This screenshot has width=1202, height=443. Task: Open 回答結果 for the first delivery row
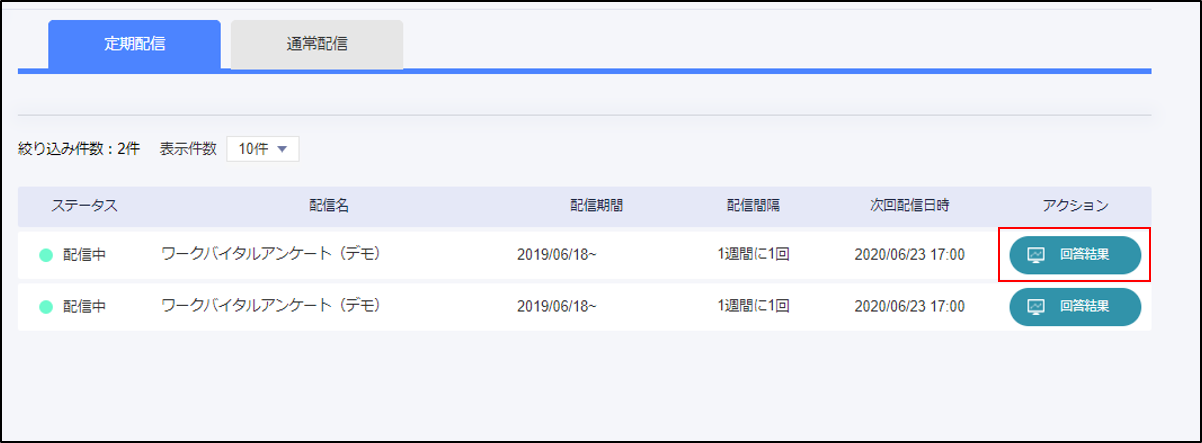(x=1075, y=255)
